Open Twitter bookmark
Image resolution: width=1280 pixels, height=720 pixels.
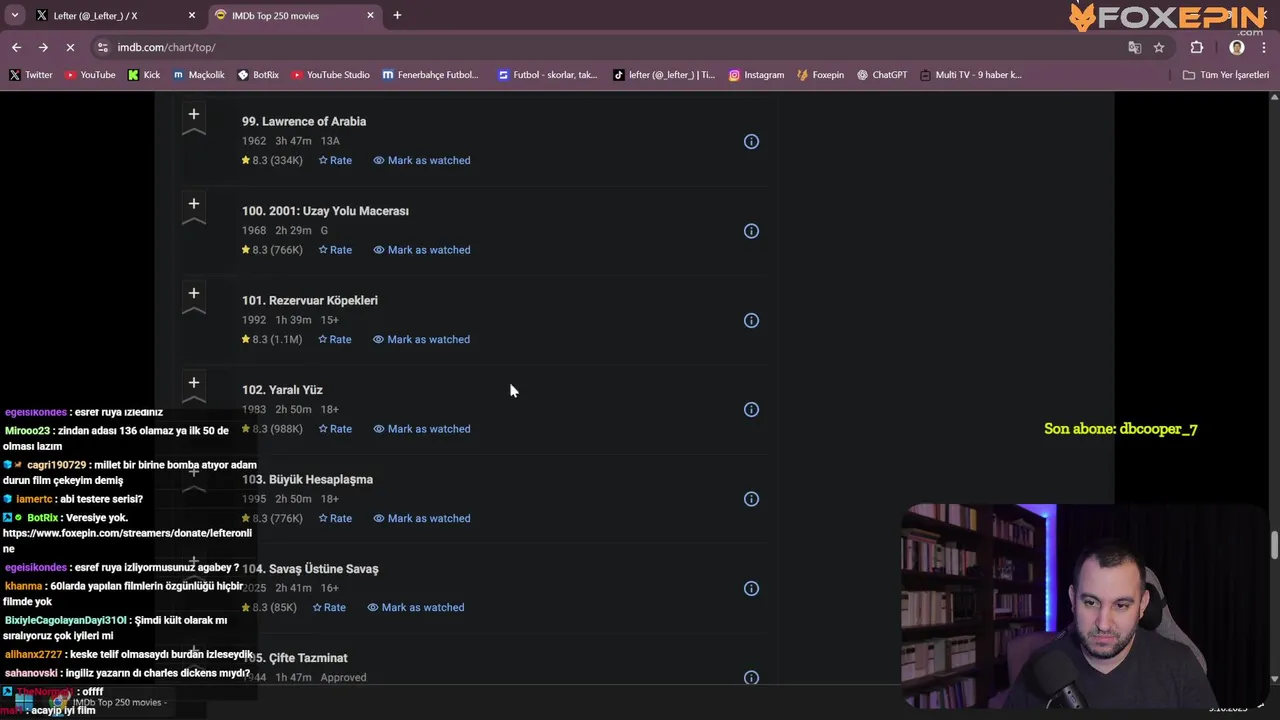point(31,75)
